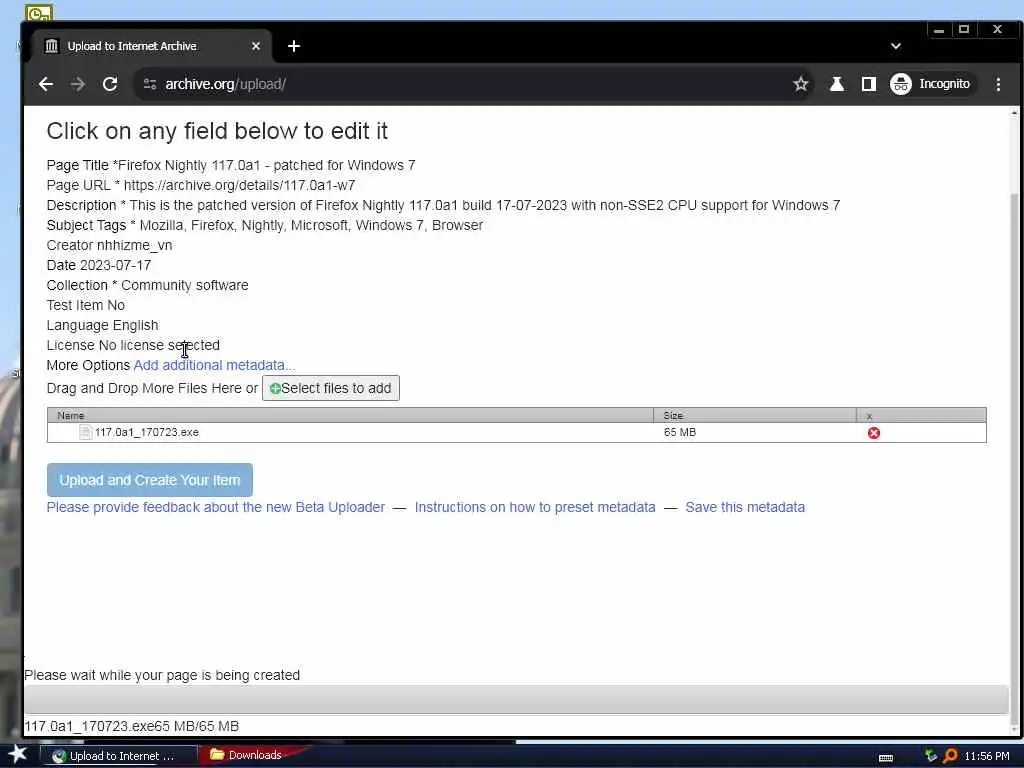Open Add additional metadata link
The image size is (1024, 768).
click(x=214, y=365)
